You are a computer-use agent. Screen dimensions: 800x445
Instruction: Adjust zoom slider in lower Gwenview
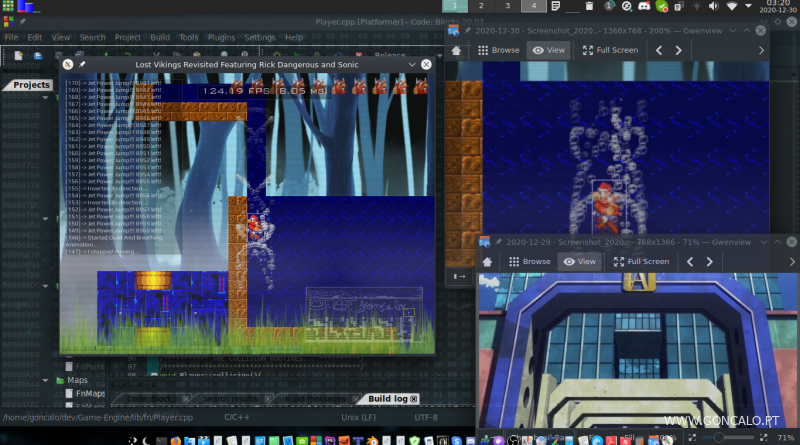click(x=728, y=438)
